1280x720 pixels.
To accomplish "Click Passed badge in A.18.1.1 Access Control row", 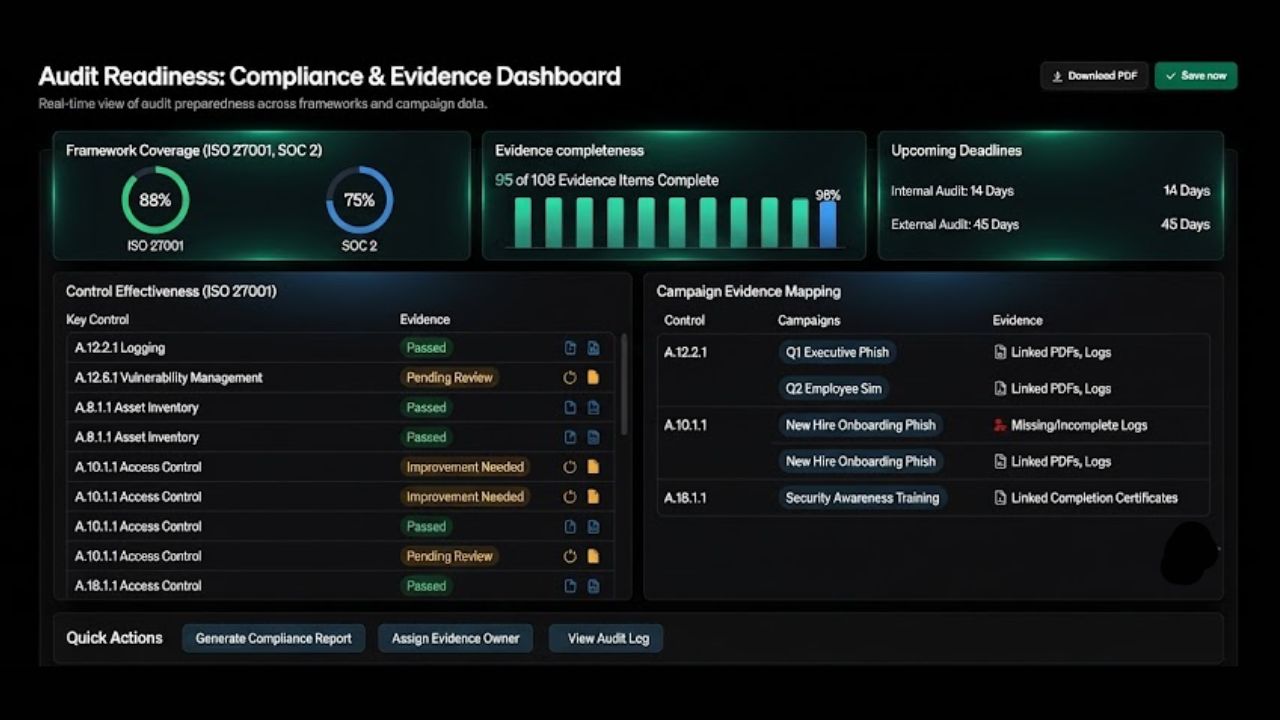I will click(x=426, y=586).
